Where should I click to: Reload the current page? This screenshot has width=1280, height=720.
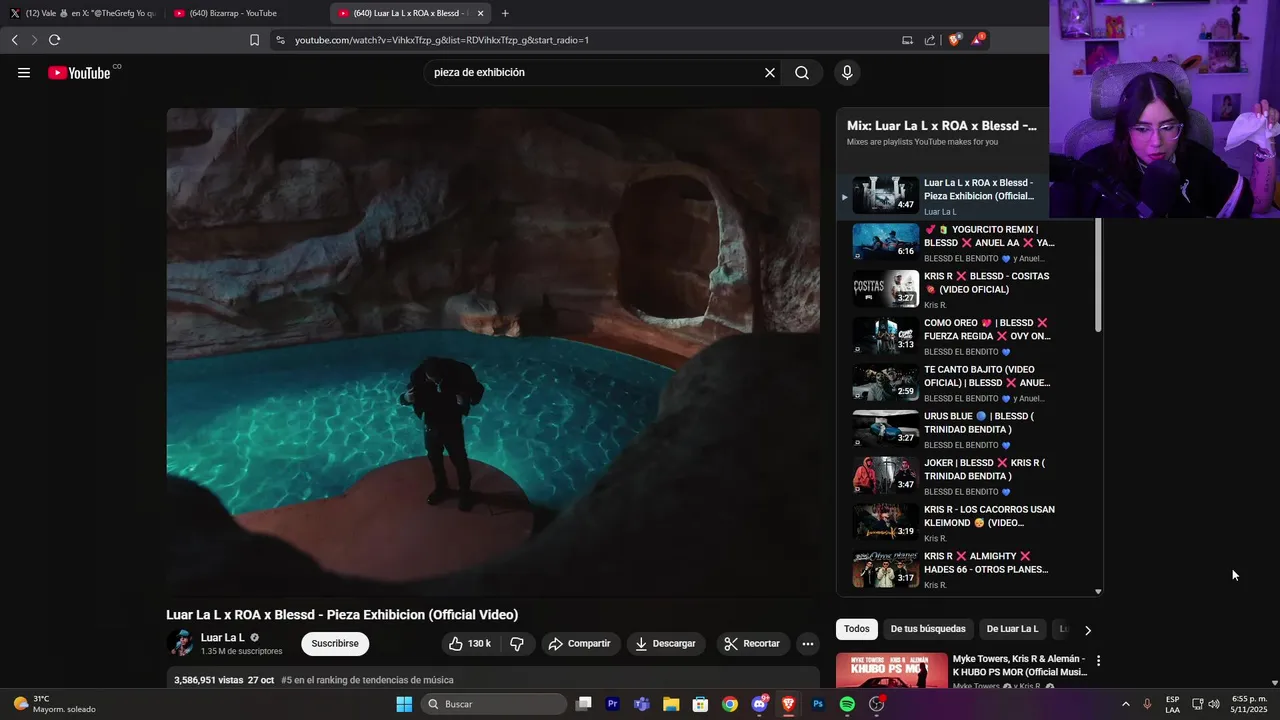pyautogui.click(x=54, y=40)
